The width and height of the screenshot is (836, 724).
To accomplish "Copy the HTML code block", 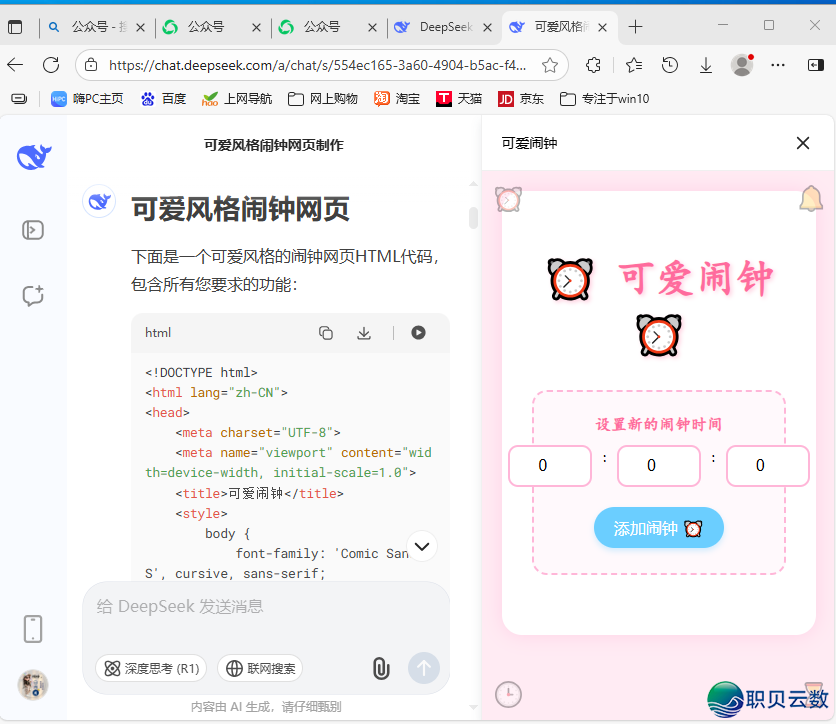I will pyautogui.click(x=326, y=332).
